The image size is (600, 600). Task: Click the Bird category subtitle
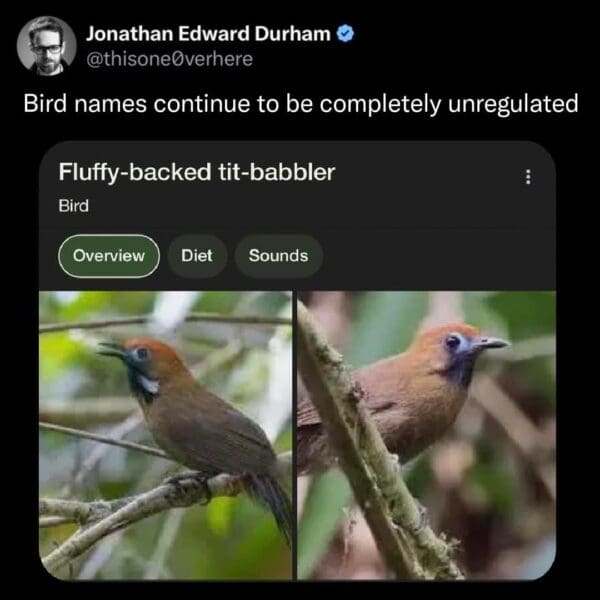tap(73, 206)
